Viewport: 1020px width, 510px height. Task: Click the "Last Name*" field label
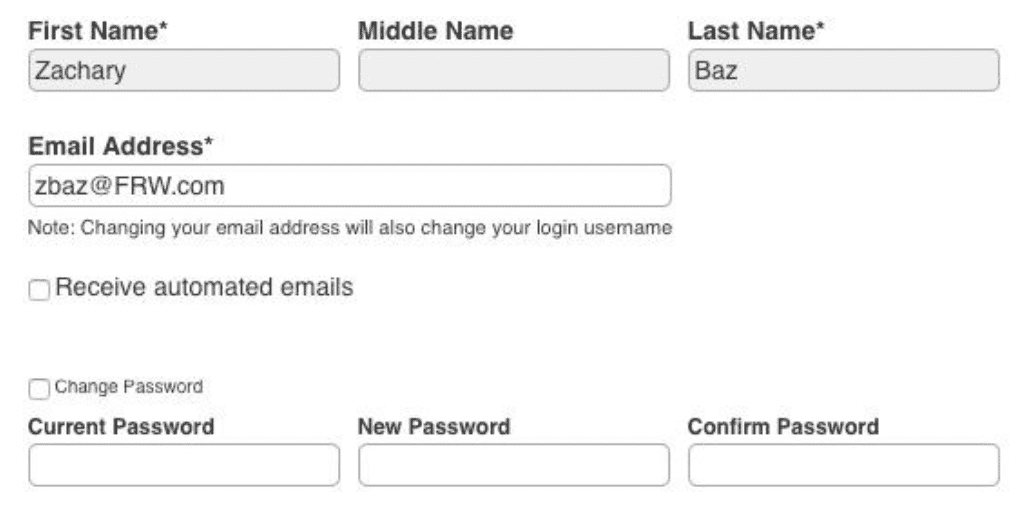[x=755, y=32]
